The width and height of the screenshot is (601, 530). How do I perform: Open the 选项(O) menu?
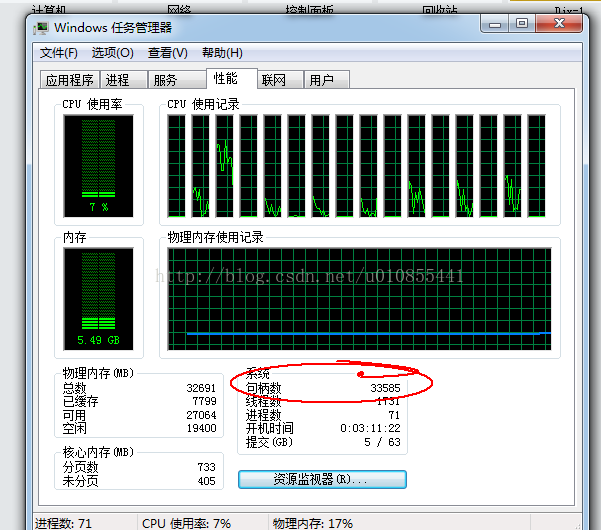[113, 53]
